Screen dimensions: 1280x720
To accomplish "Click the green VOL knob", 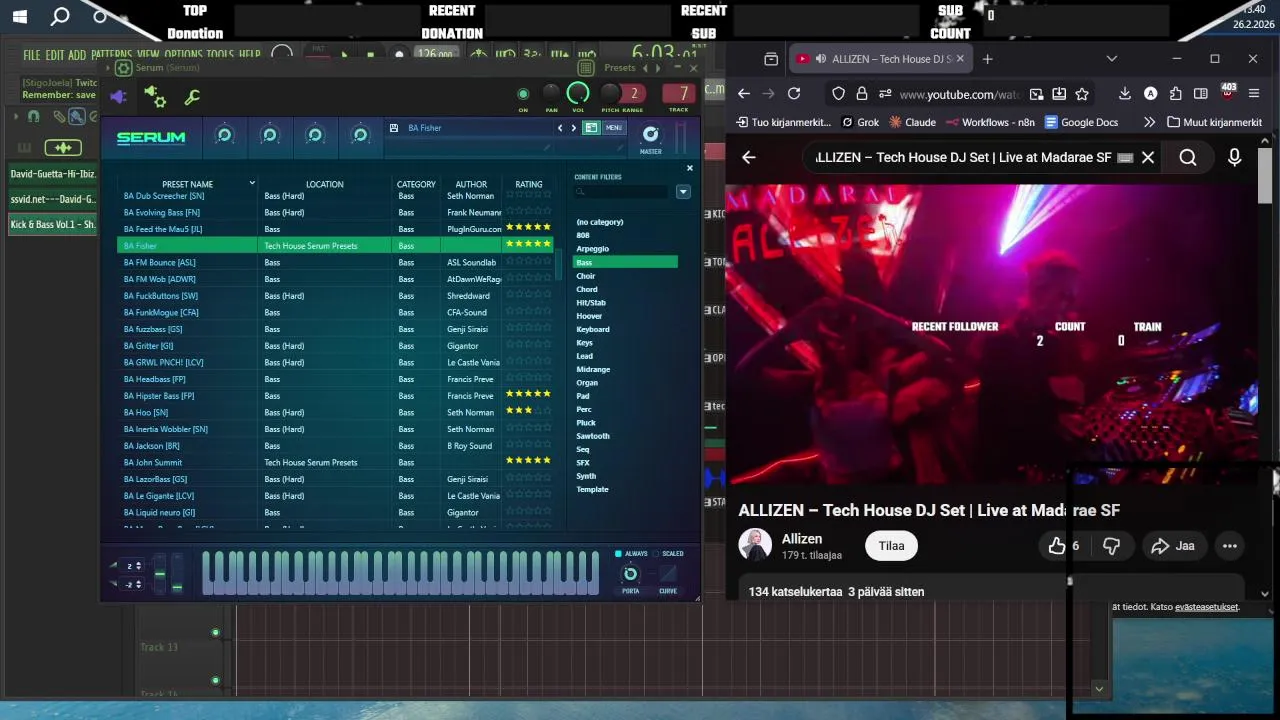I will coord(578,94).
